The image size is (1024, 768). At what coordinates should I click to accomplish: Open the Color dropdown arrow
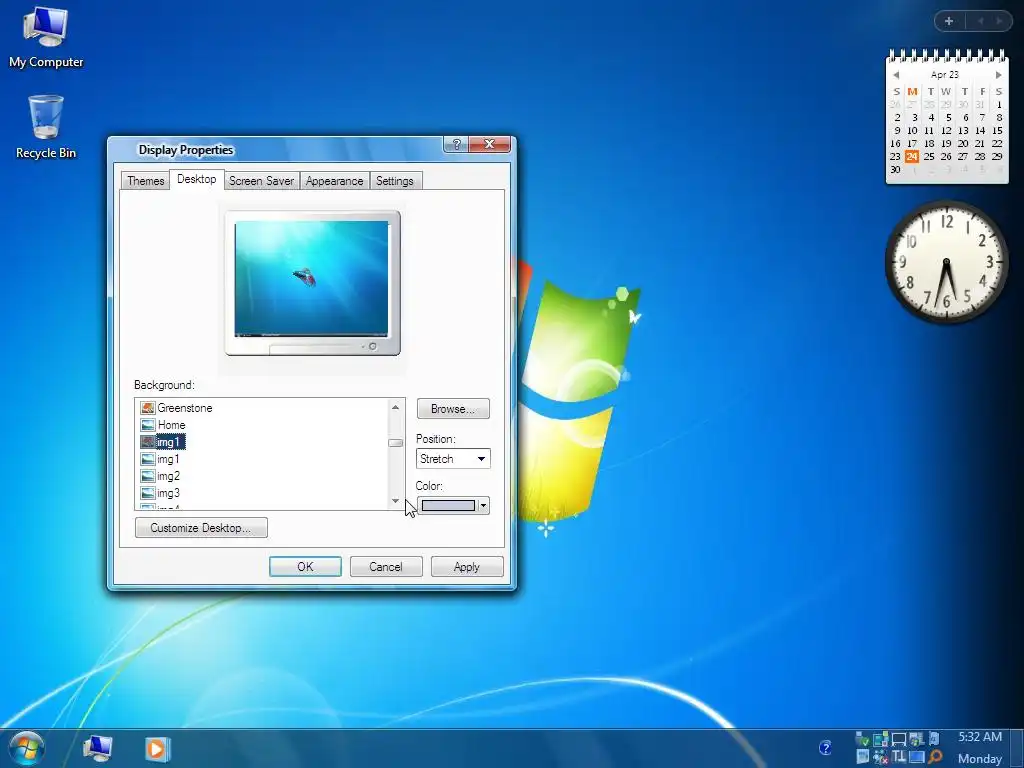(x=483, y=505)
